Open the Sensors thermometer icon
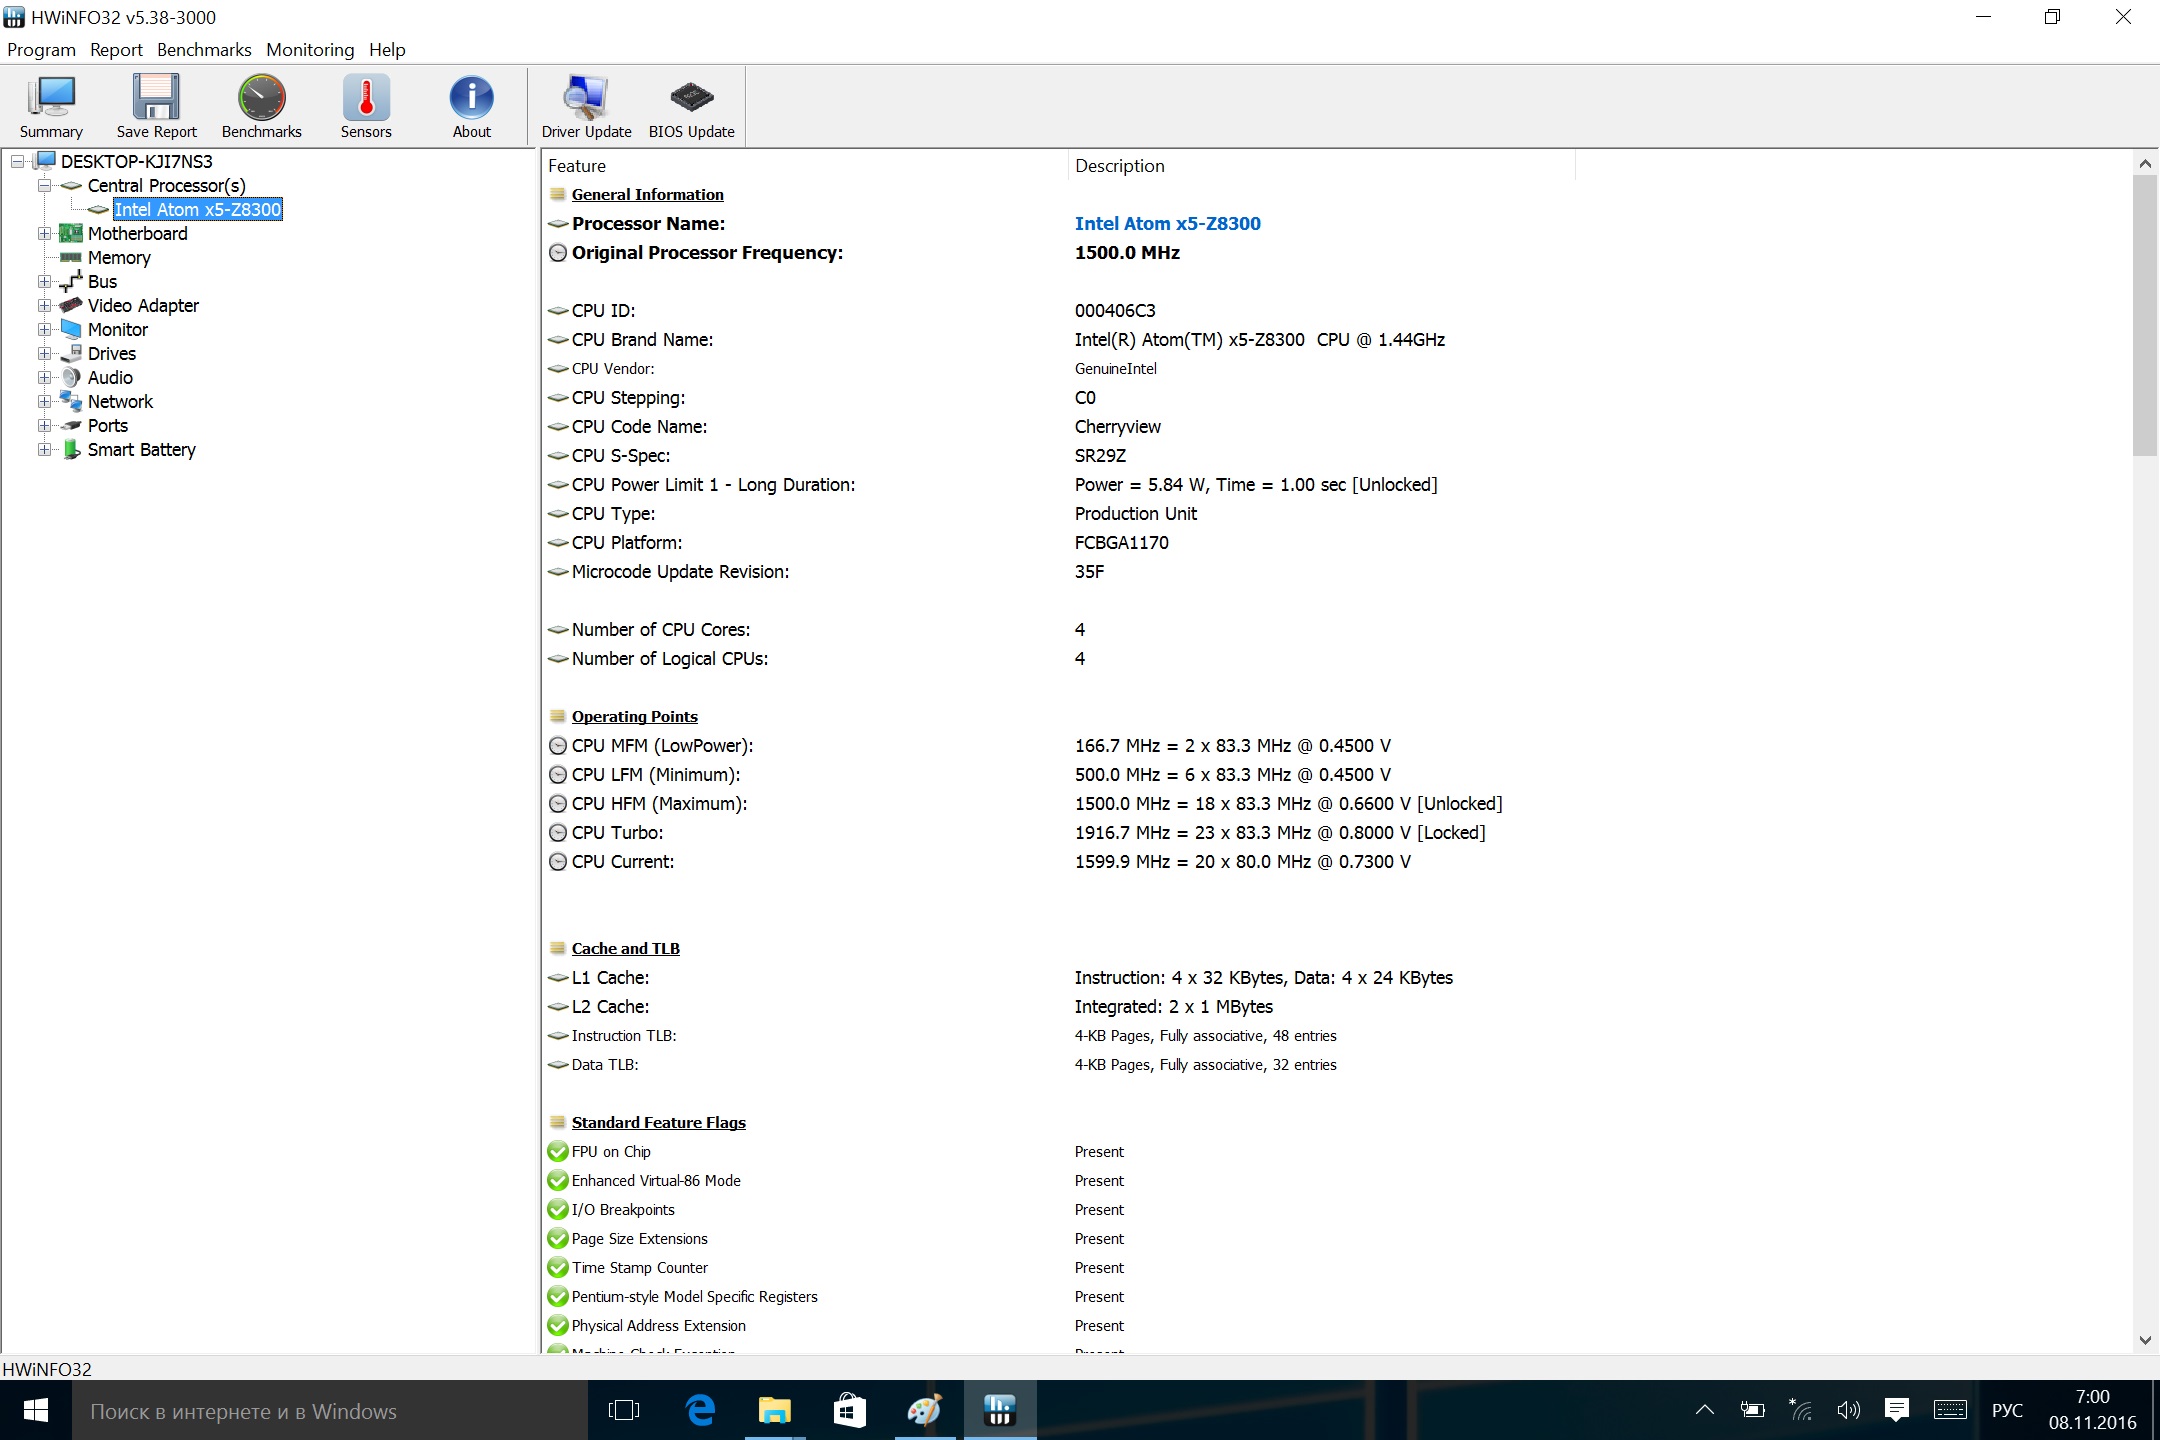This screenshot has width=2160, height=1440. click(366, 106)
